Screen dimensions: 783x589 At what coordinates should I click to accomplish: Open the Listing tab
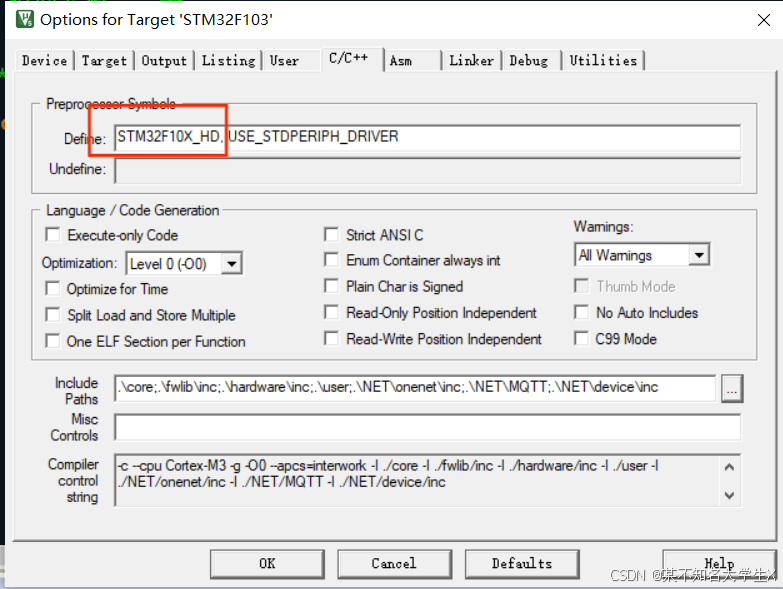(x=228, y=61)
